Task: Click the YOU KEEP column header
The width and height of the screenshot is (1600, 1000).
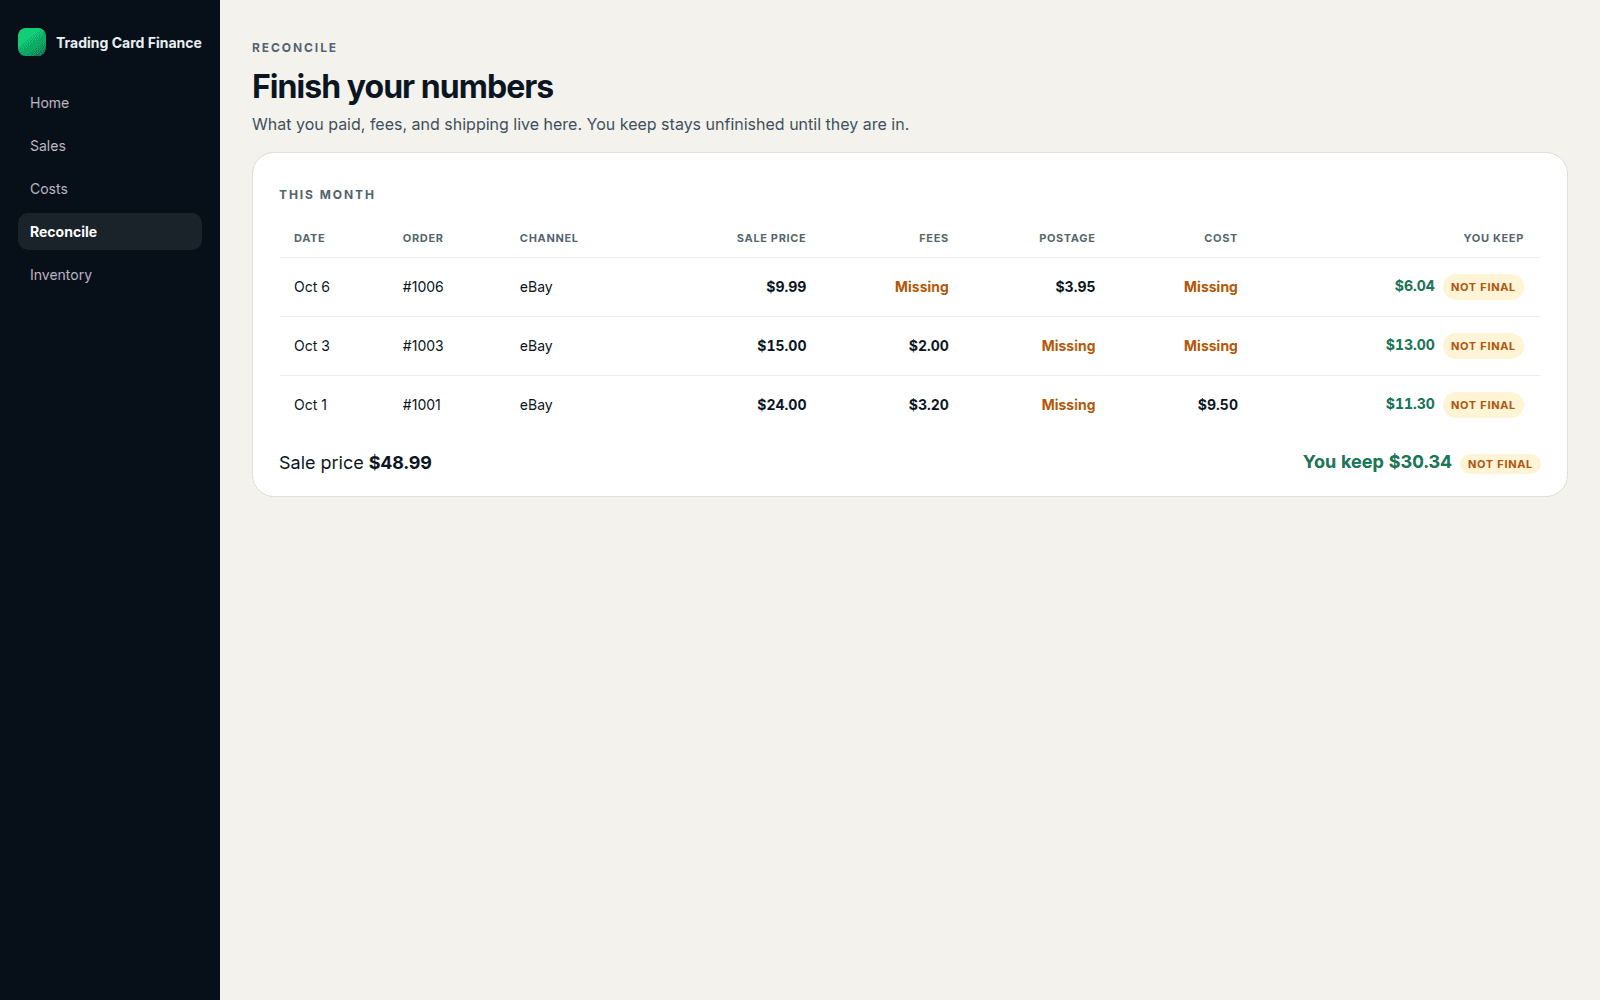Action: click(1494, 238)
